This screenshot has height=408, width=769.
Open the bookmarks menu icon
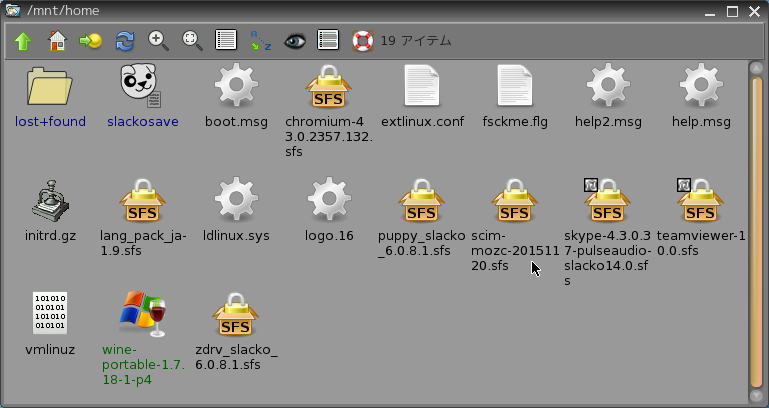click(91, 41)
